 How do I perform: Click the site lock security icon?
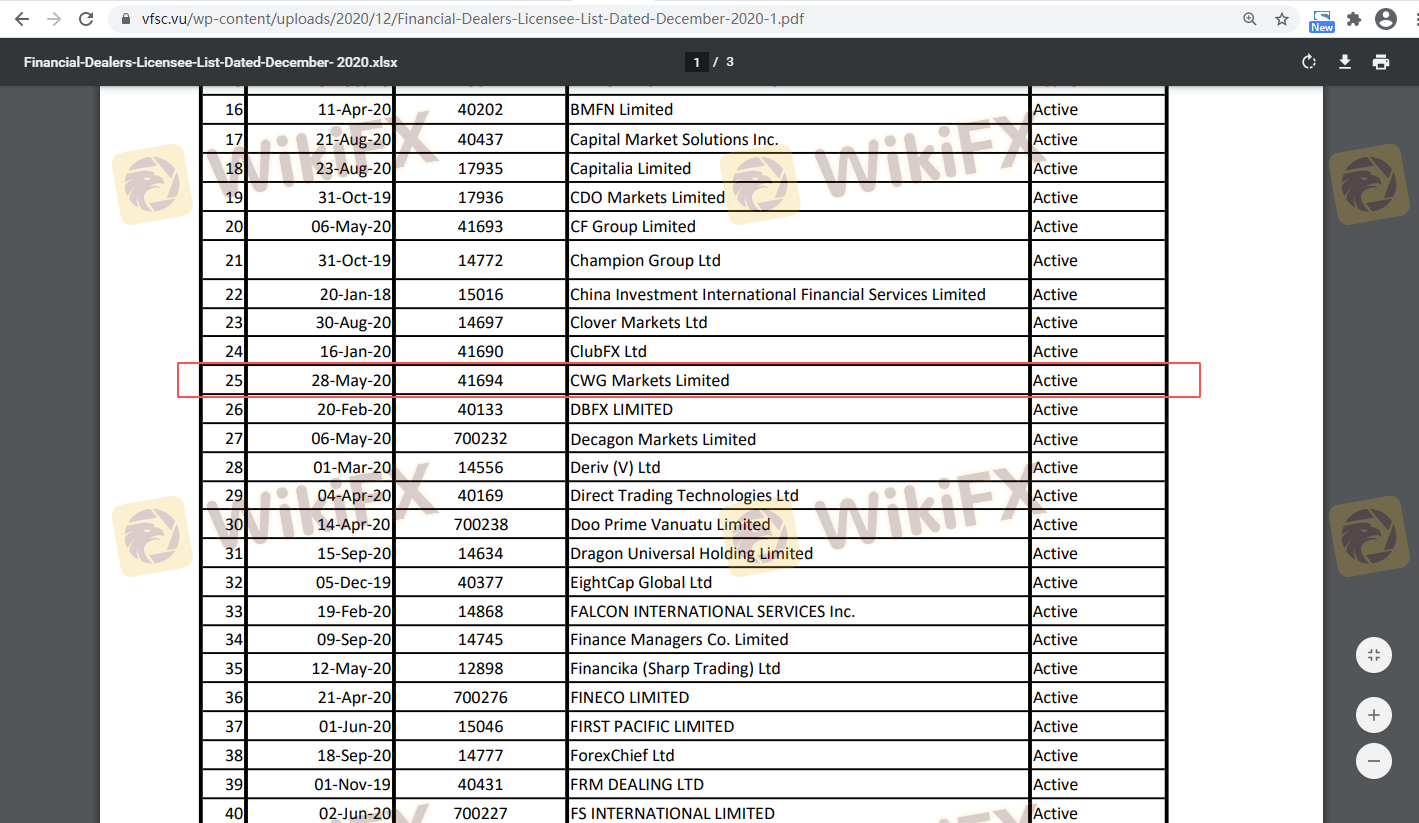click(x=124, y=19)
